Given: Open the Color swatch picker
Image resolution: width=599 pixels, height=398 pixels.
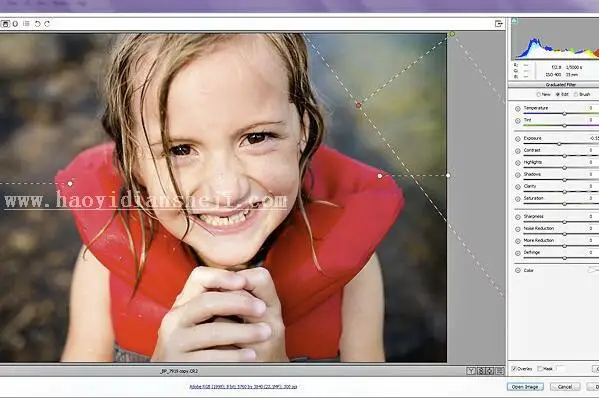Looking at the screenshot, I should pos(593,270).
